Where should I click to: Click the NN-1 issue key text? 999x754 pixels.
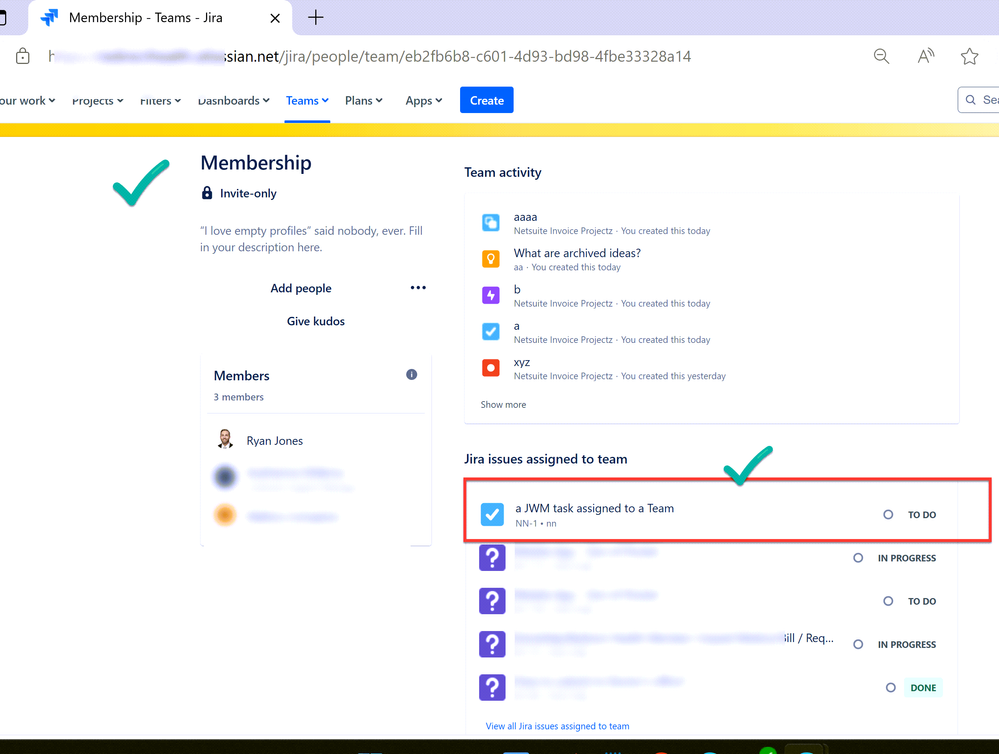[526, 523]
